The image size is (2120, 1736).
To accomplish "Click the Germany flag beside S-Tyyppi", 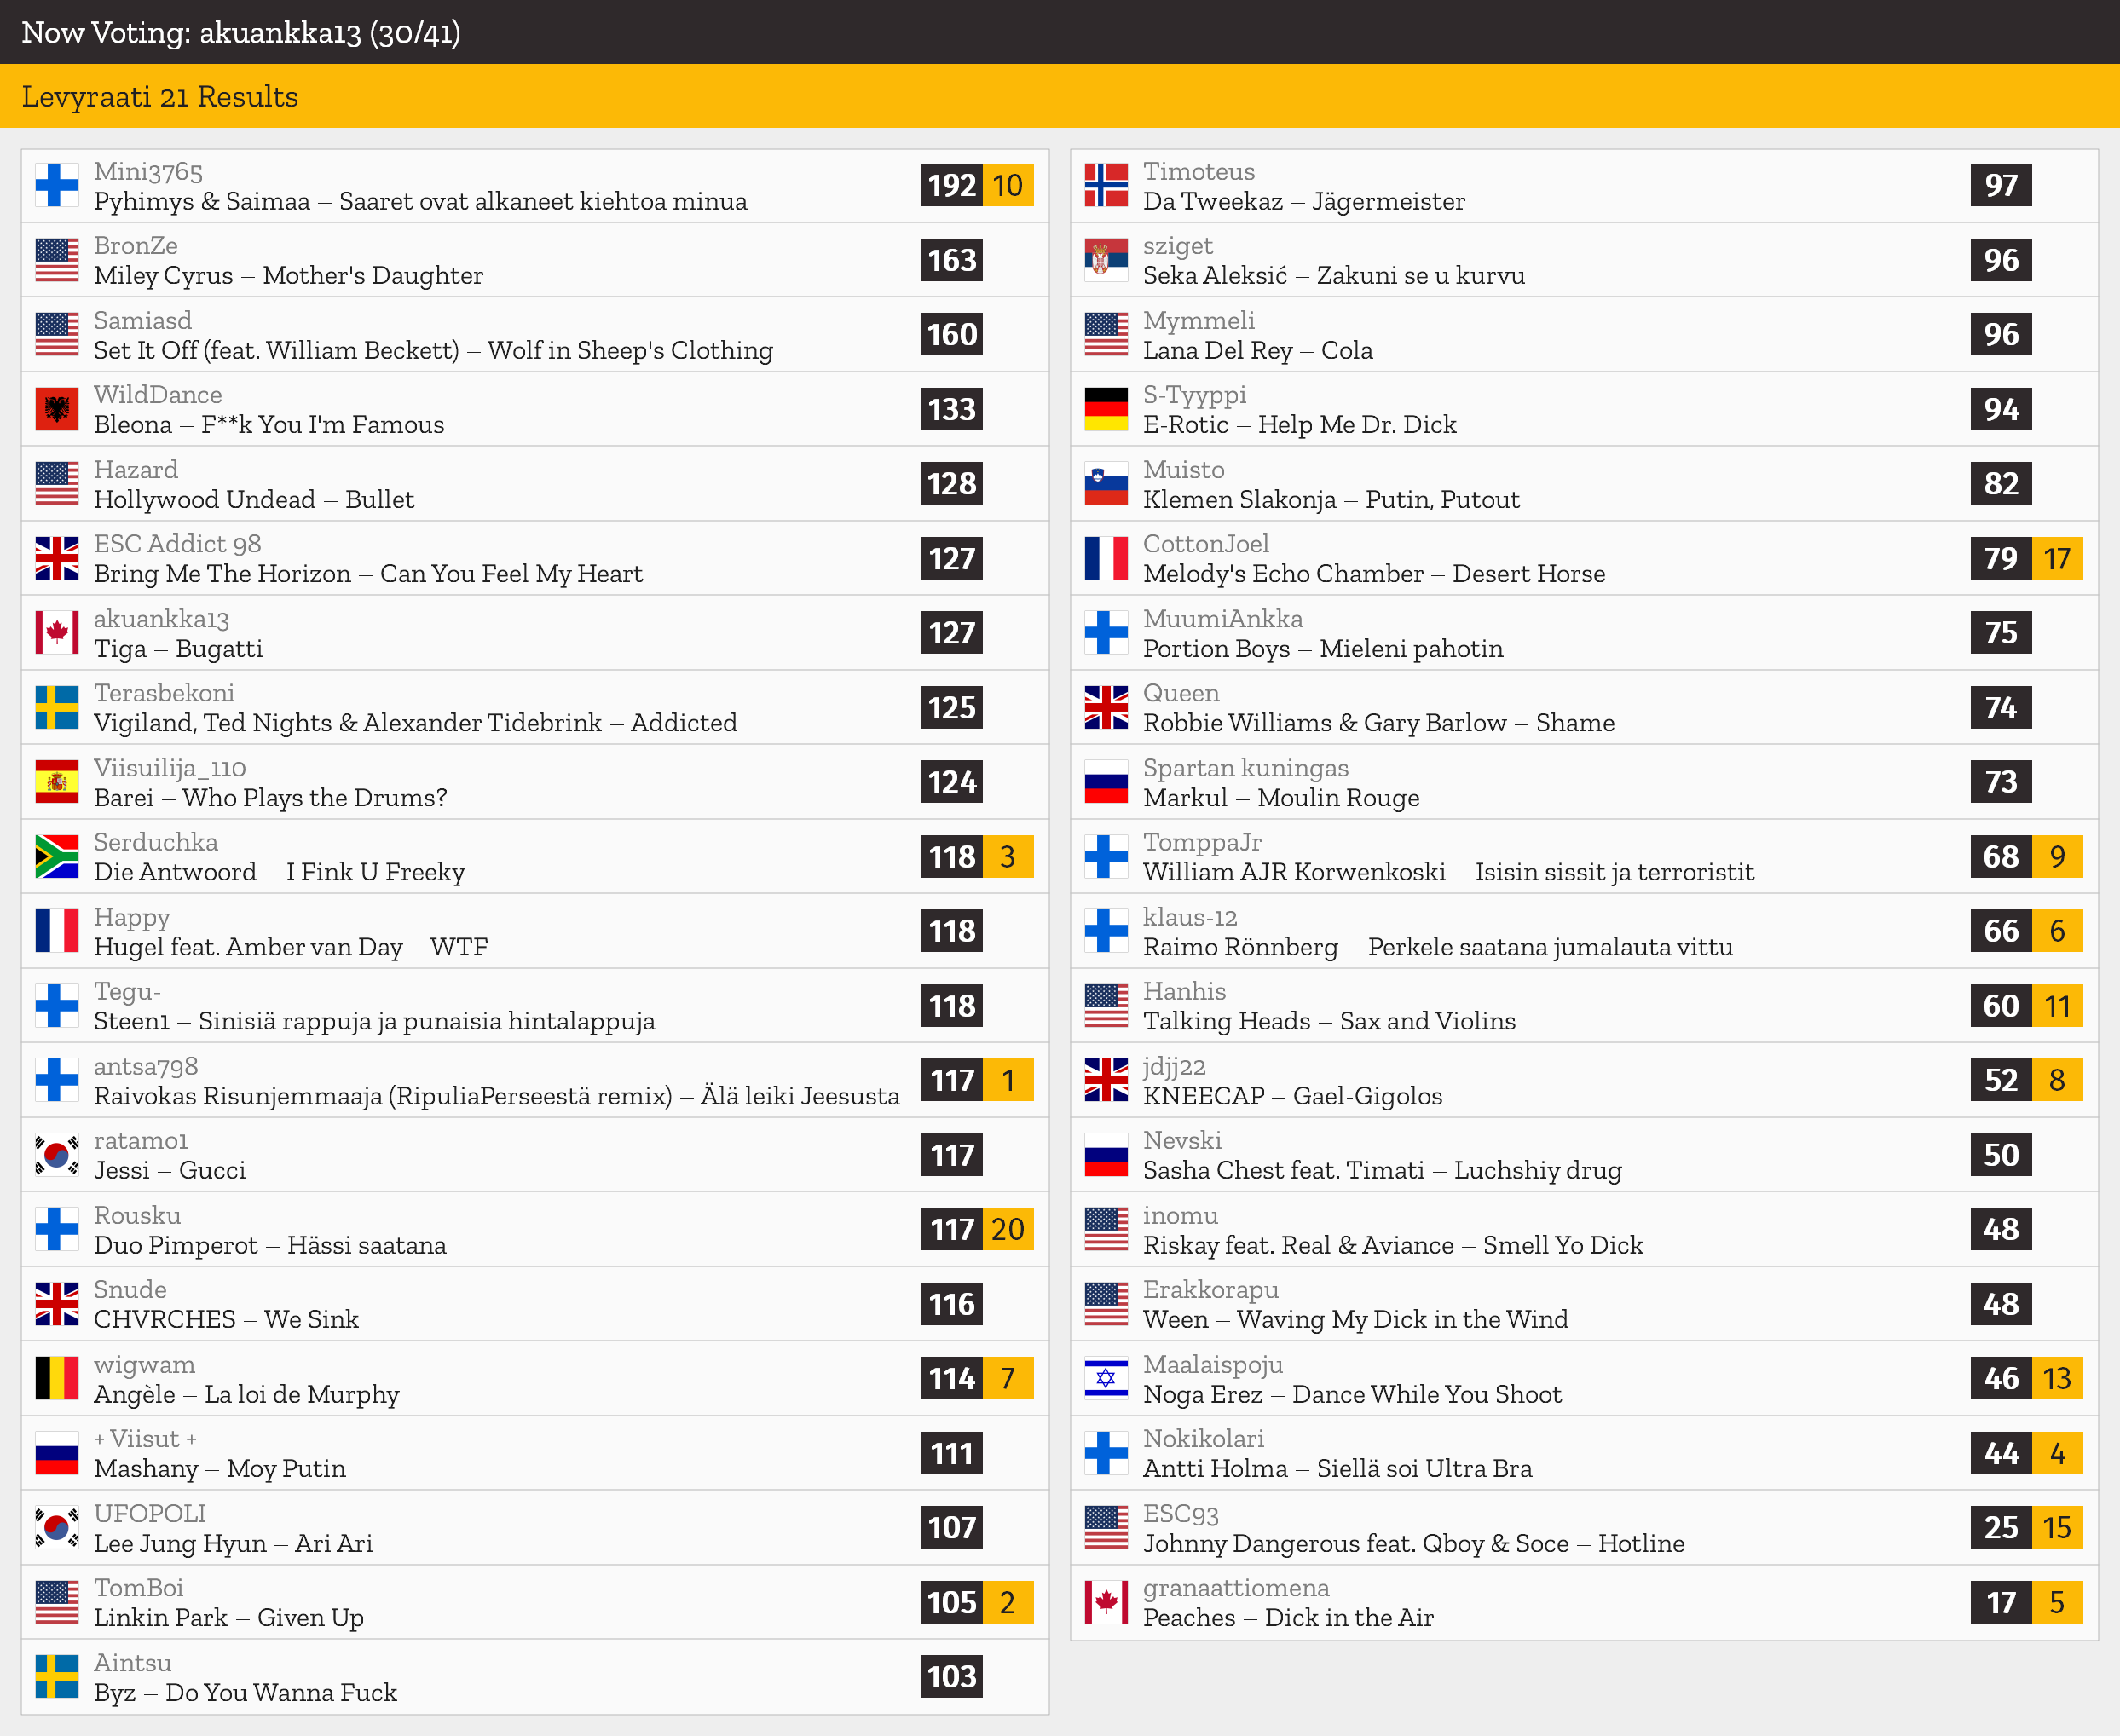I will click(x=1106, y=409).
